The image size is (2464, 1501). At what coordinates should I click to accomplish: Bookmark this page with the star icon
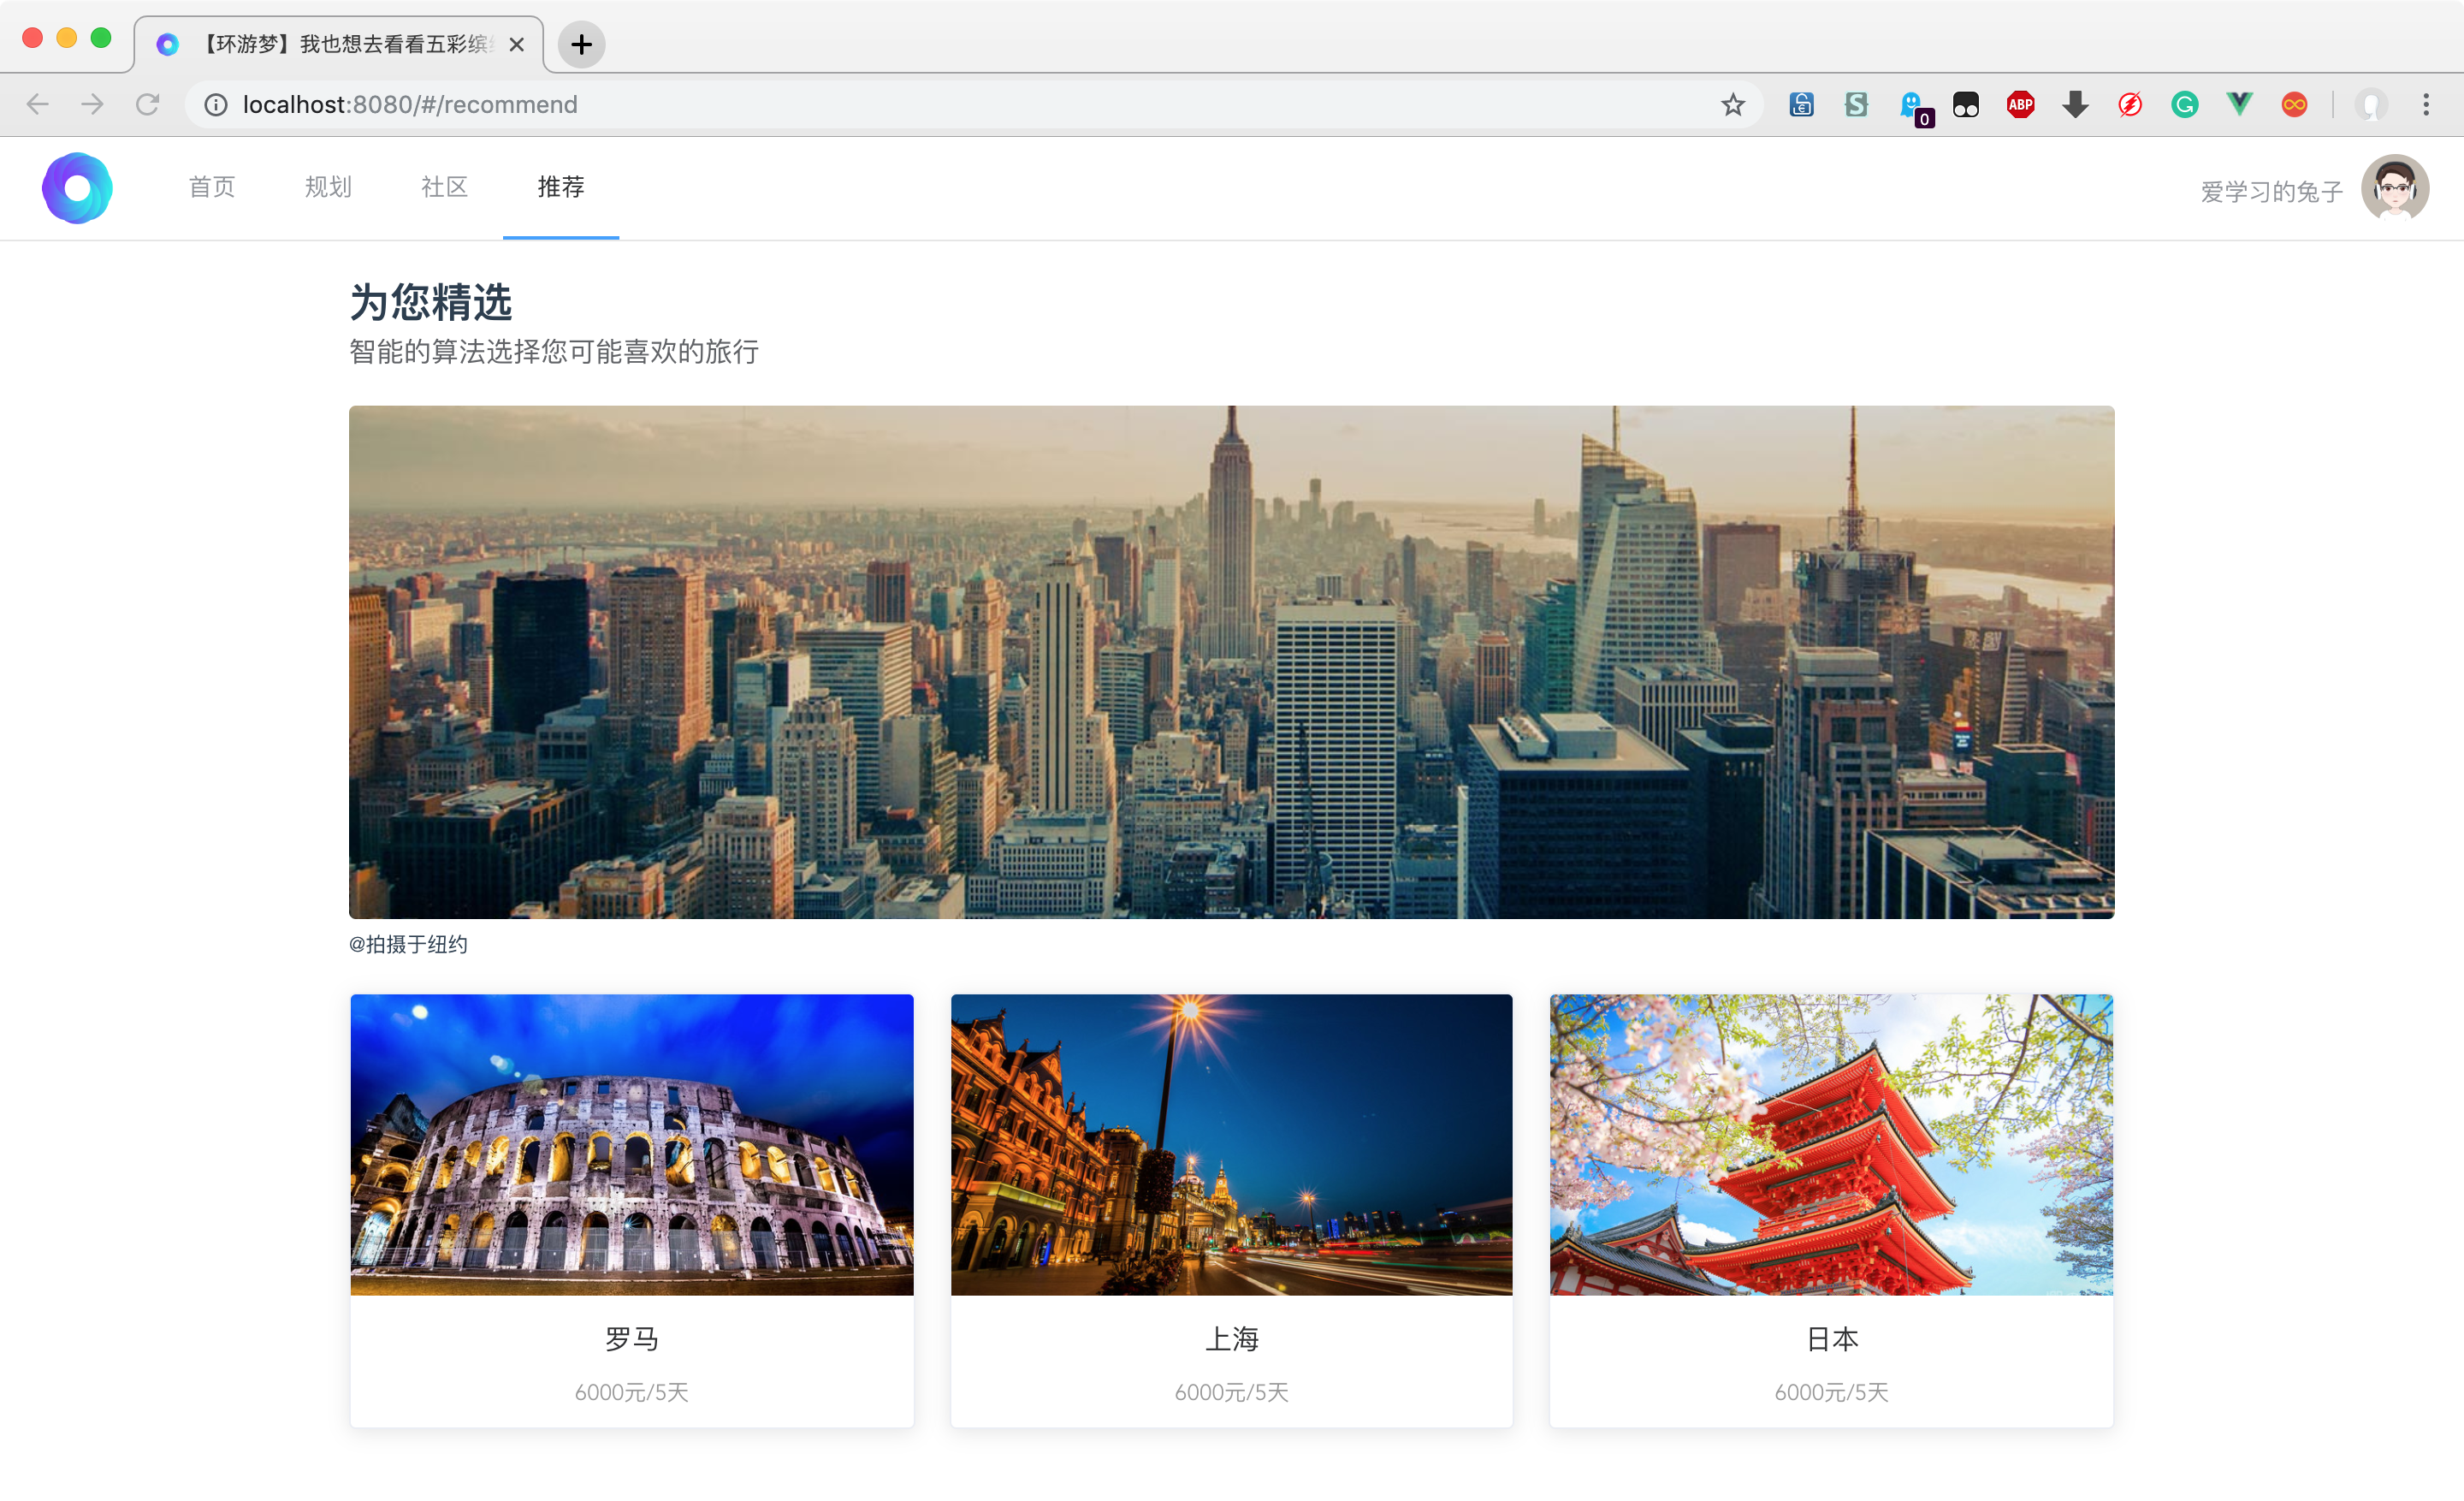pyautogui.click(x=1733, y=105)
